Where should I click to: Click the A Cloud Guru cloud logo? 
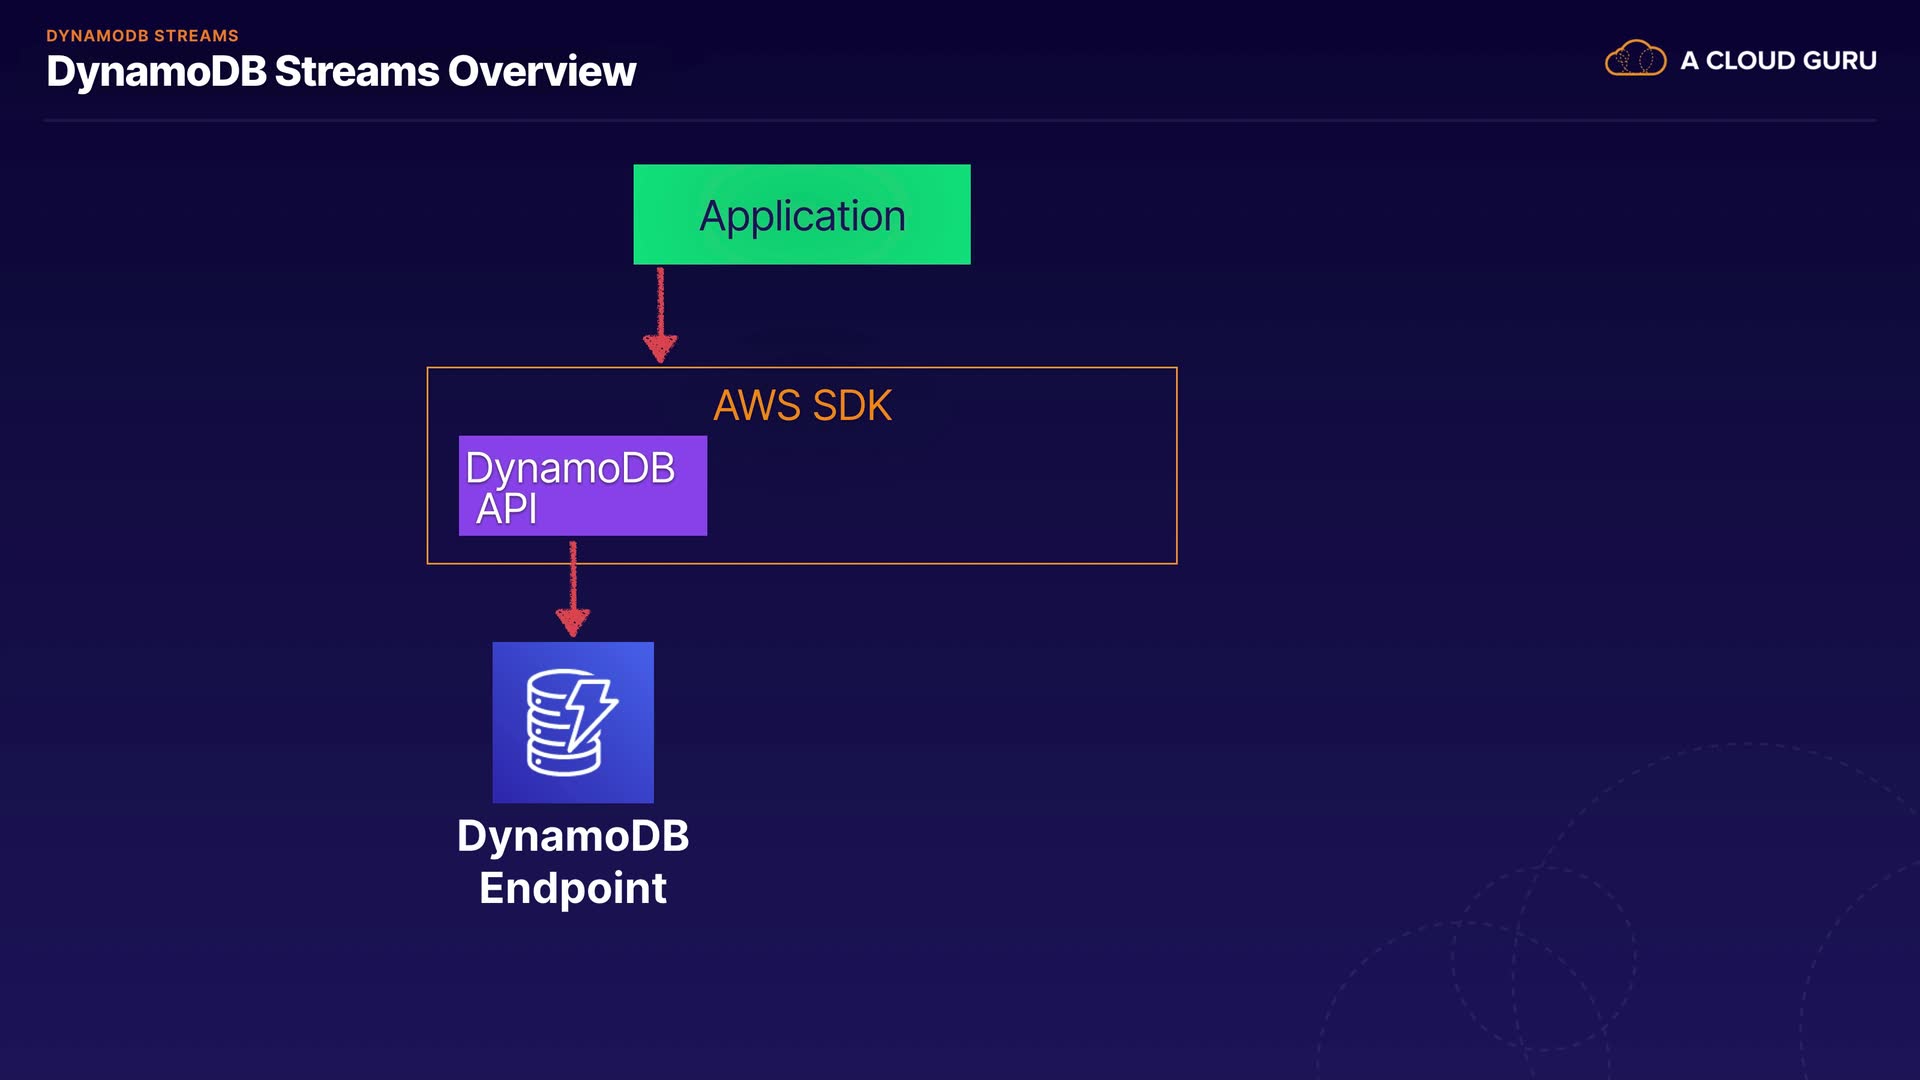pos(1635,60)
